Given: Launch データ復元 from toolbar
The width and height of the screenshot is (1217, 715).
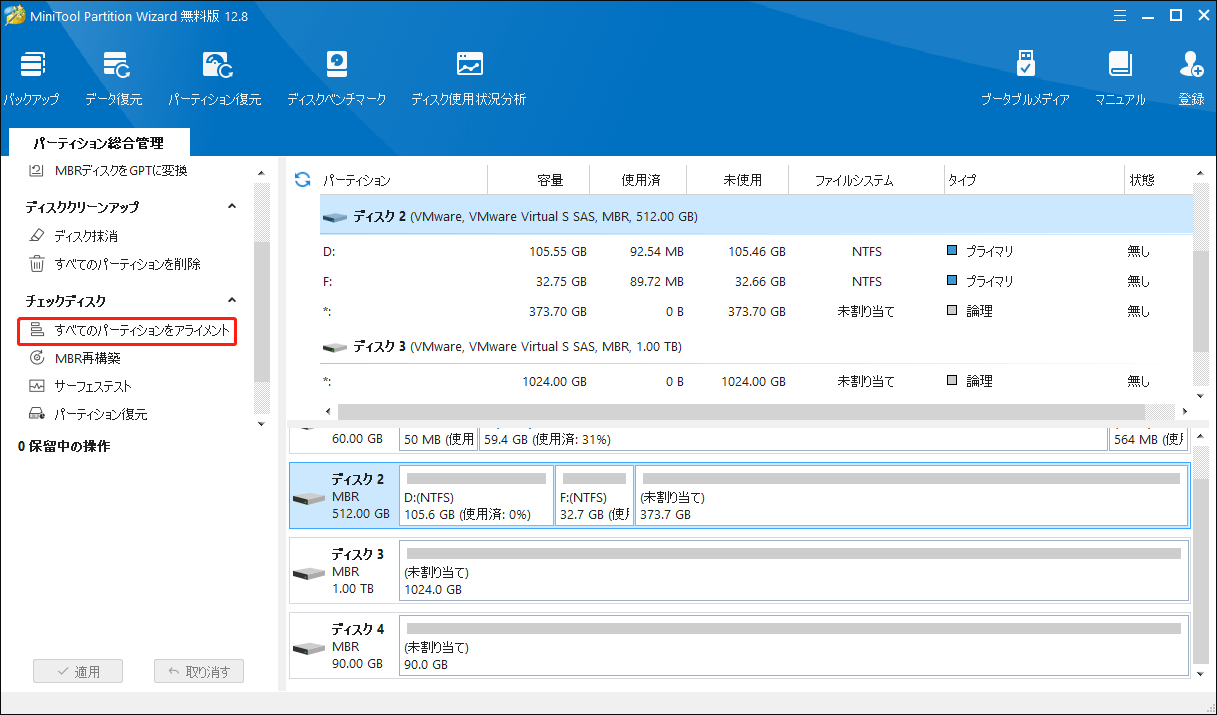Looking at the screenshot, I should pyautogui.click(x=114, y=78).
